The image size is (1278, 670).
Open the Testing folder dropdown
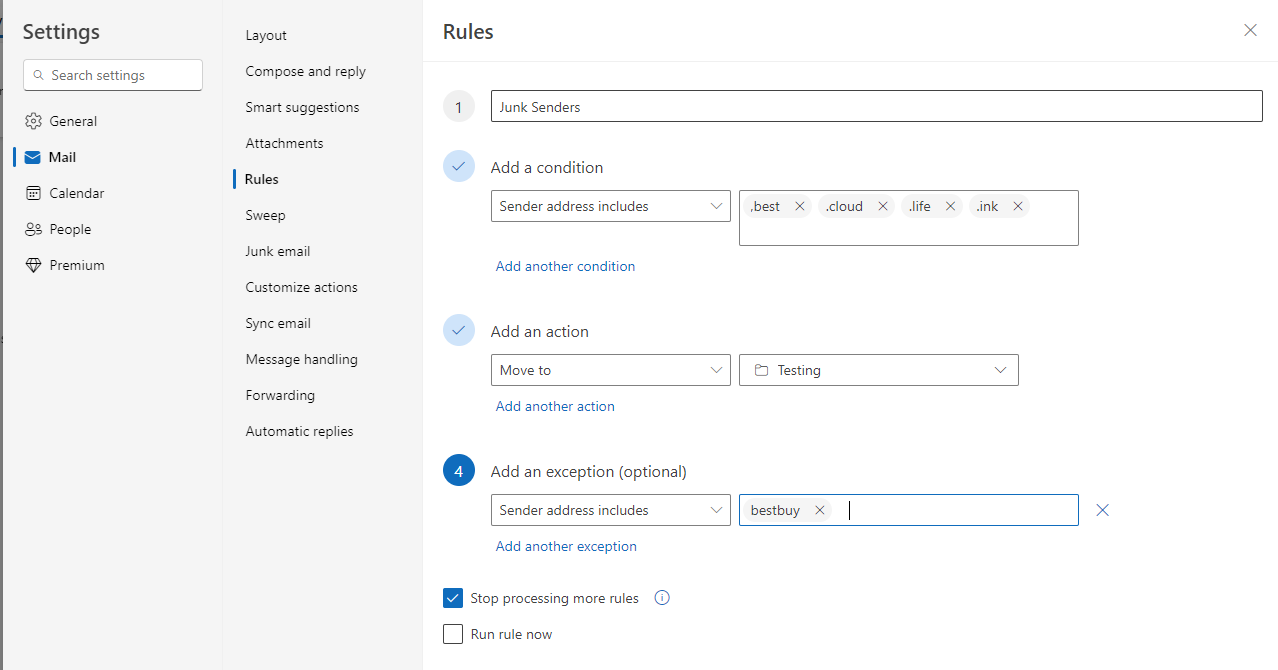coord(879,370)
